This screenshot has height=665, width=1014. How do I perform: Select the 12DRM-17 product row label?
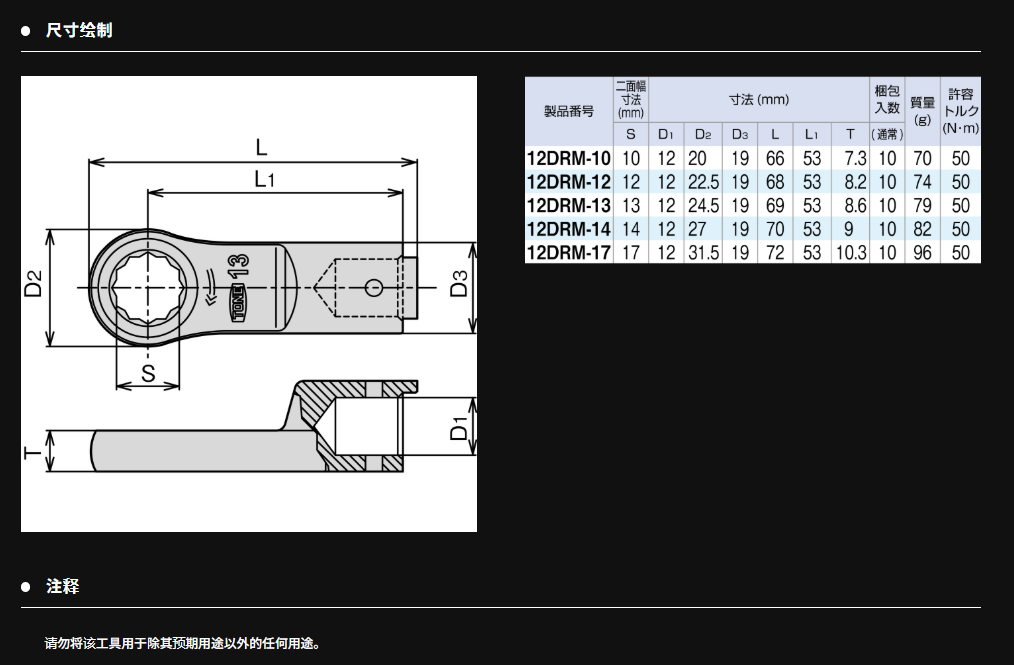568,253
